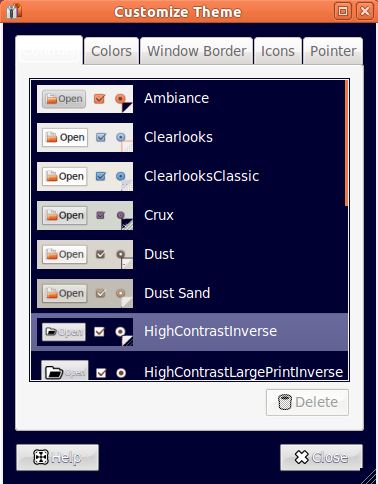Select the first tab with hidden label
This screenshot has width=378, height=484.
click(x=49, y=50)
